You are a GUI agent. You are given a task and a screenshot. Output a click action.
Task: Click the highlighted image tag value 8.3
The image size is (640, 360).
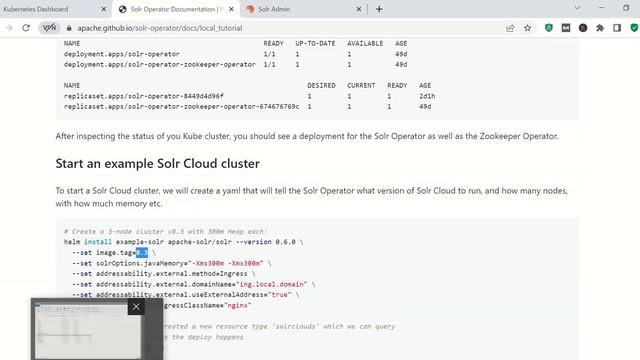(x=142, y=253)
